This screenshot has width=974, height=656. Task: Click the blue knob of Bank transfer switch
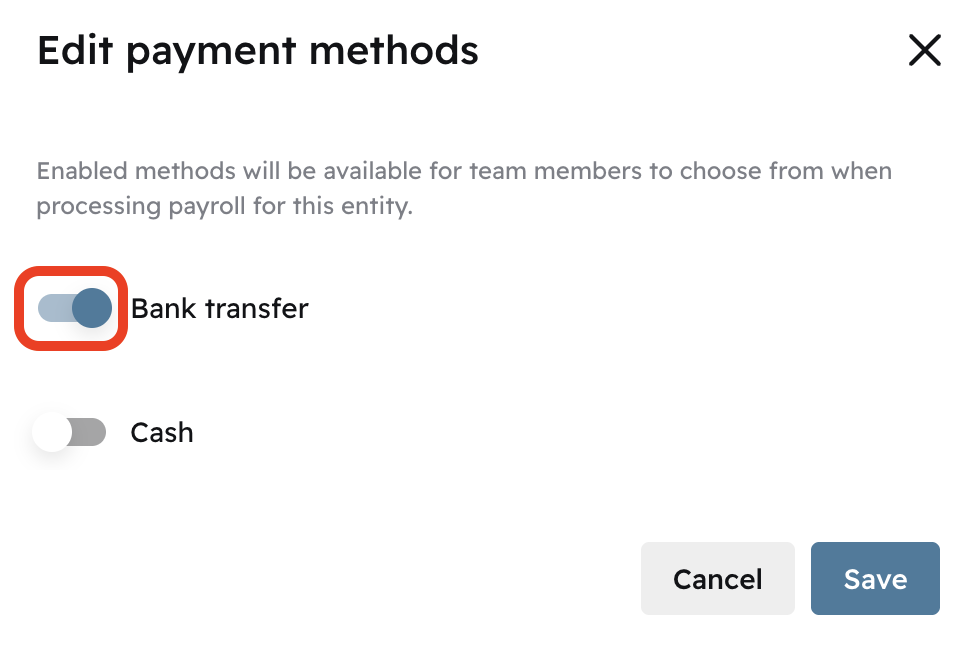coord(92,309)
